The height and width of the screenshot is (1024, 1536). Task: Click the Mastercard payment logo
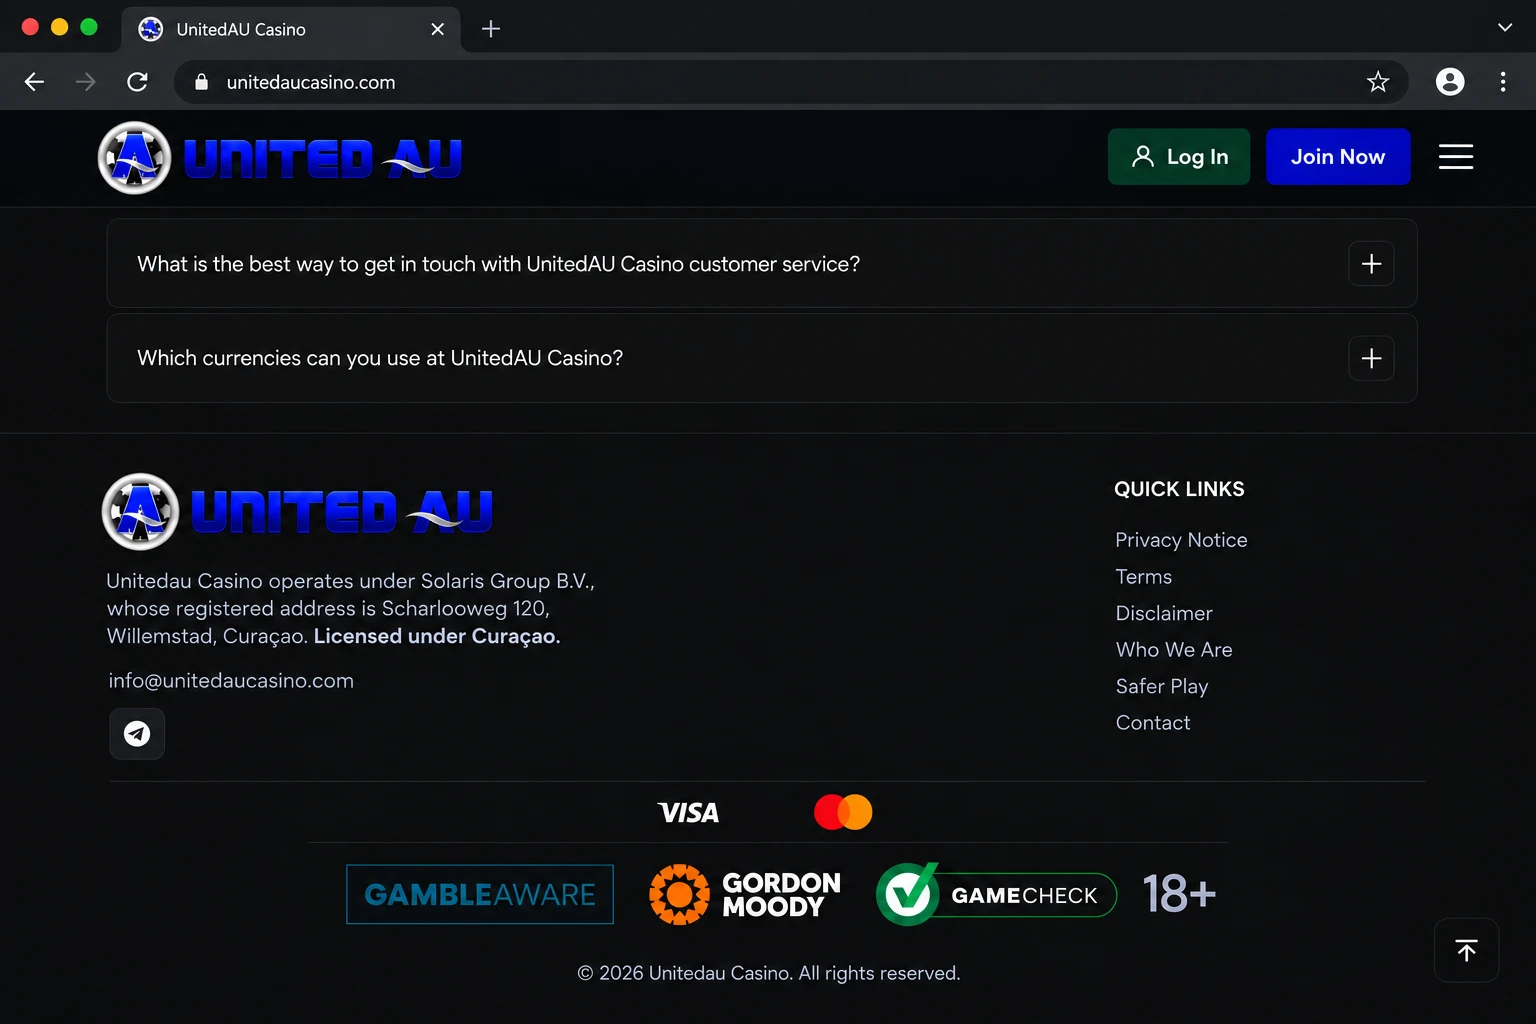pyautogui.click(x=843, y=812)
